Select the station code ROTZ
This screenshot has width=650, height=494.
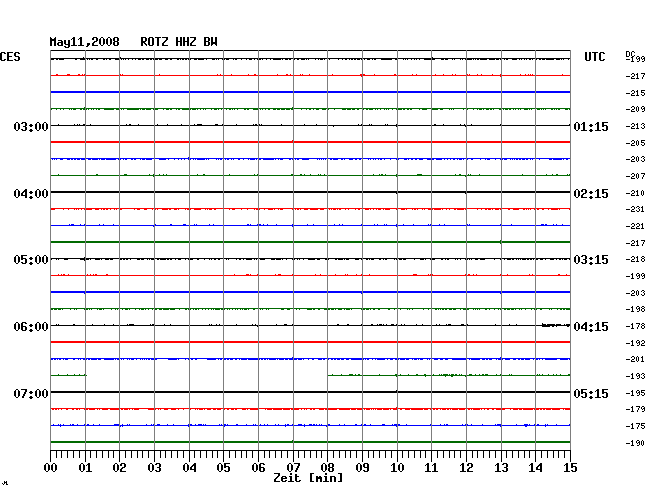click(154, 42)
